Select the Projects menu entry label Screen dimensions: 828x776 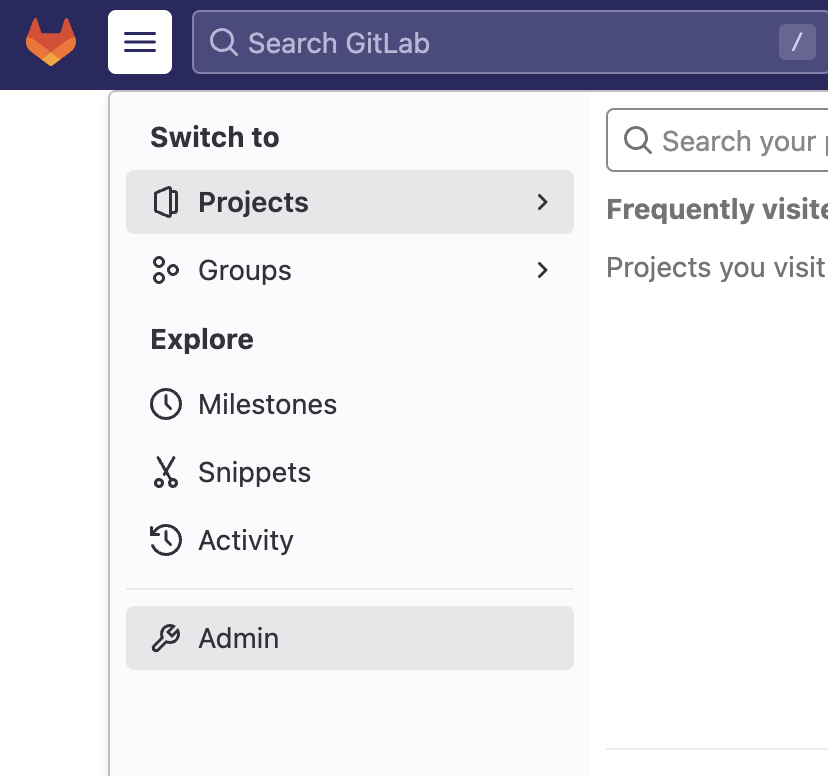click(x=253, y=202)
